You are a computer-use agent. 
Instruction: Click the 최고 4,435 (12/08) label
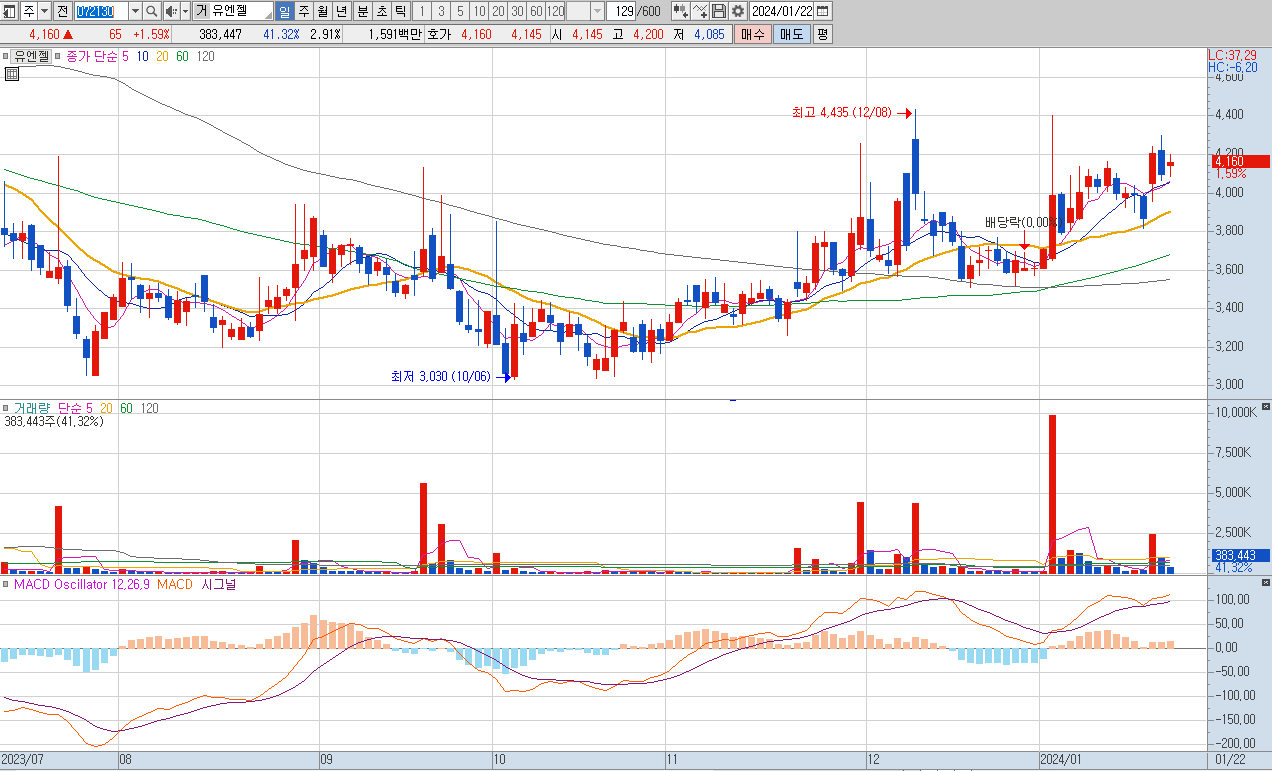[x=841, y=114]
